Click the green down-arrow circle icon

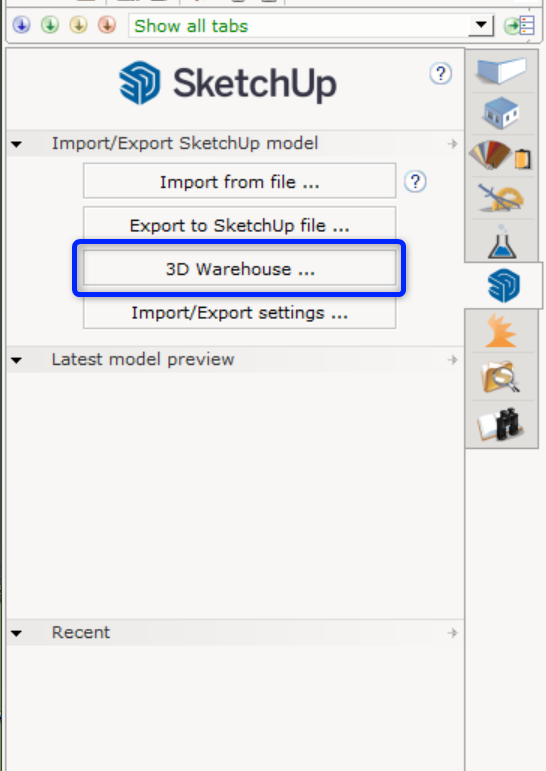[x=50, y=25]
